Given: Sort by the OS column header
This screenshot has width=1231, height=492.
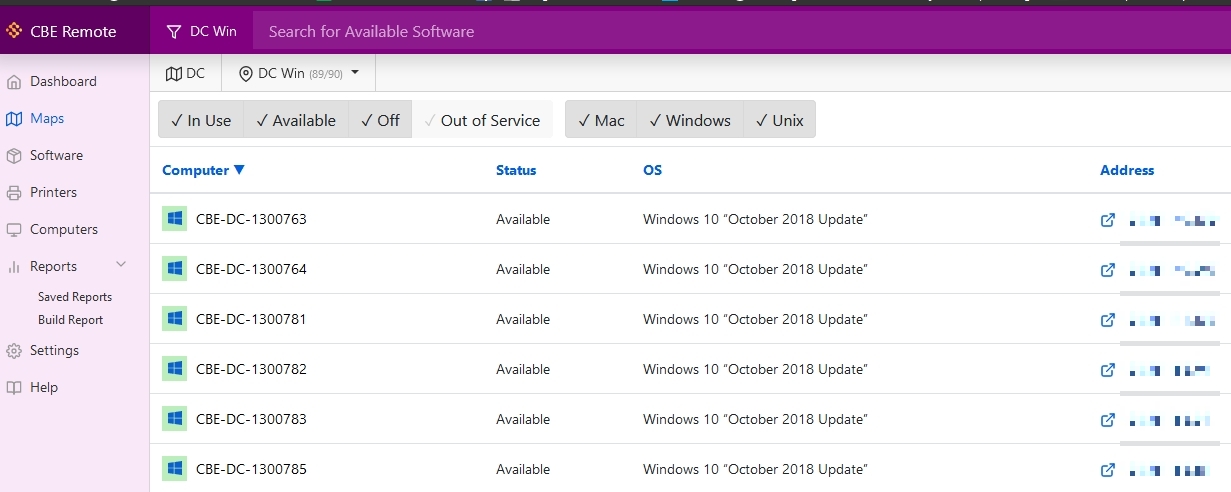Looking at the screenshot, I should pos(652,170).
